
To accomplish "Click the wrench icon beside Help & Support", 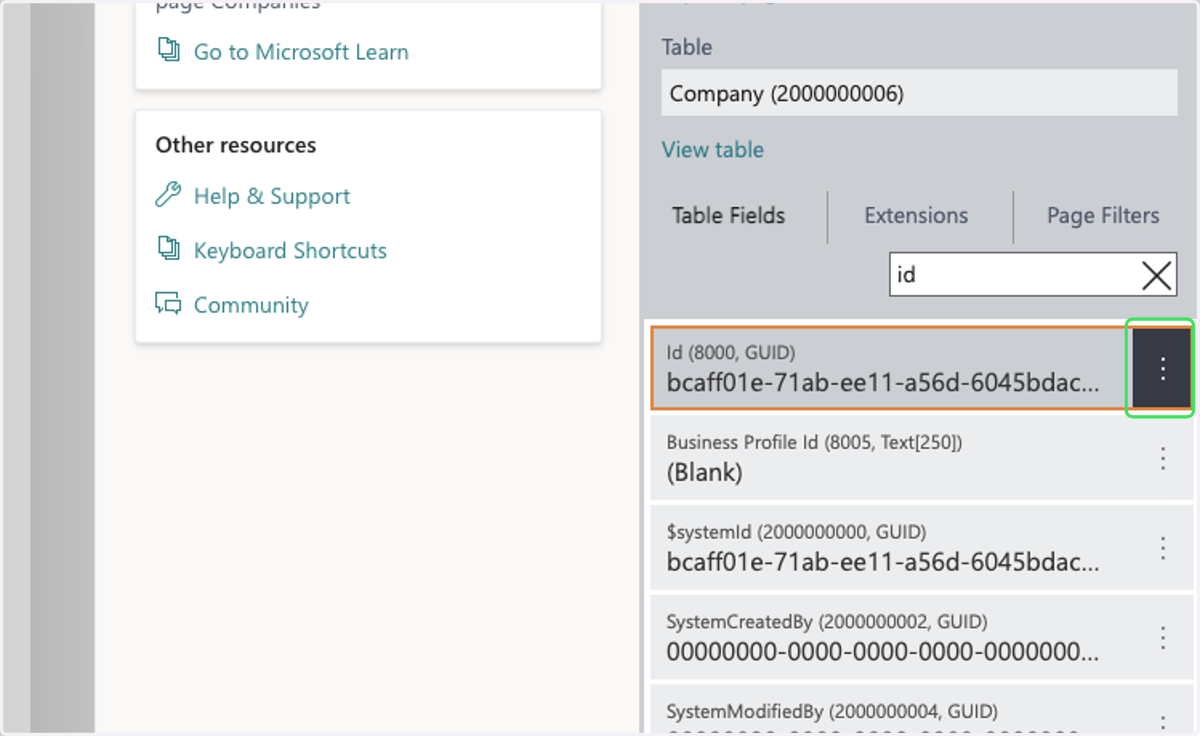I will 168,195.
